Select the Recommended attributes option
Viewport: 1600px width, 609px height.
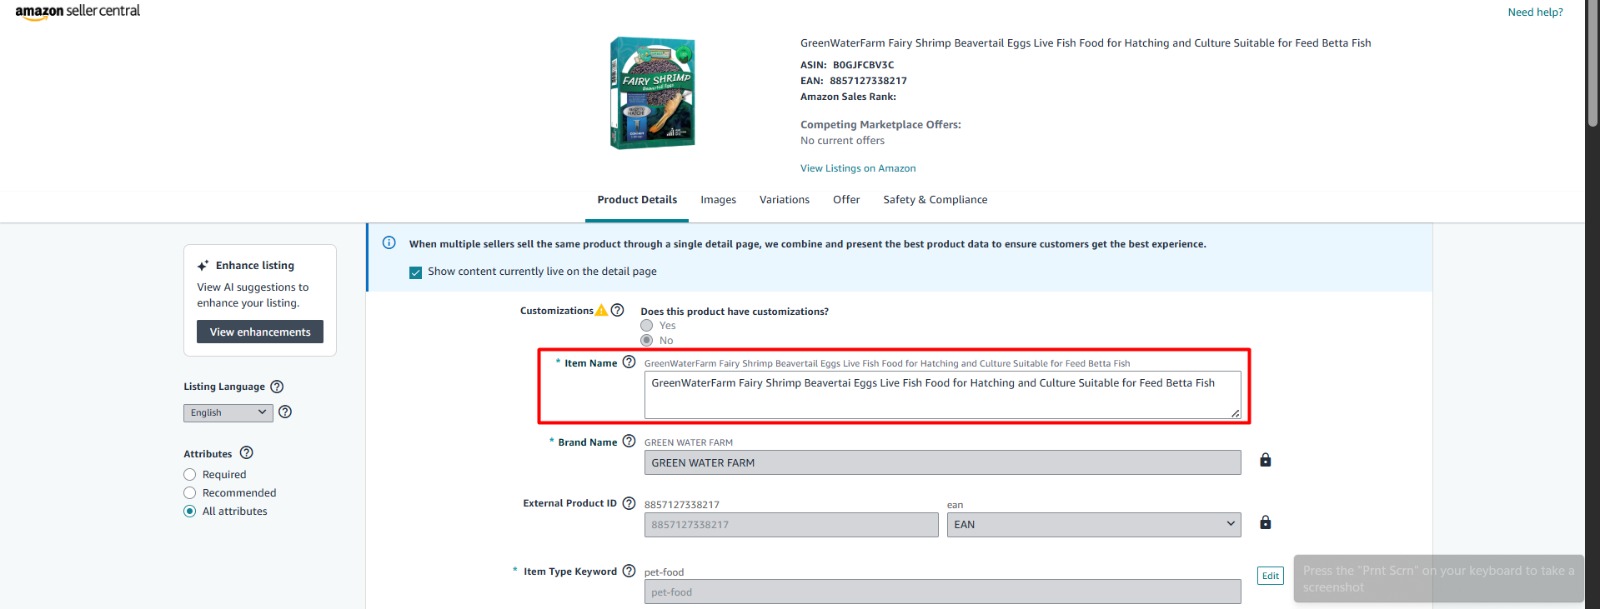click(190, 493)
